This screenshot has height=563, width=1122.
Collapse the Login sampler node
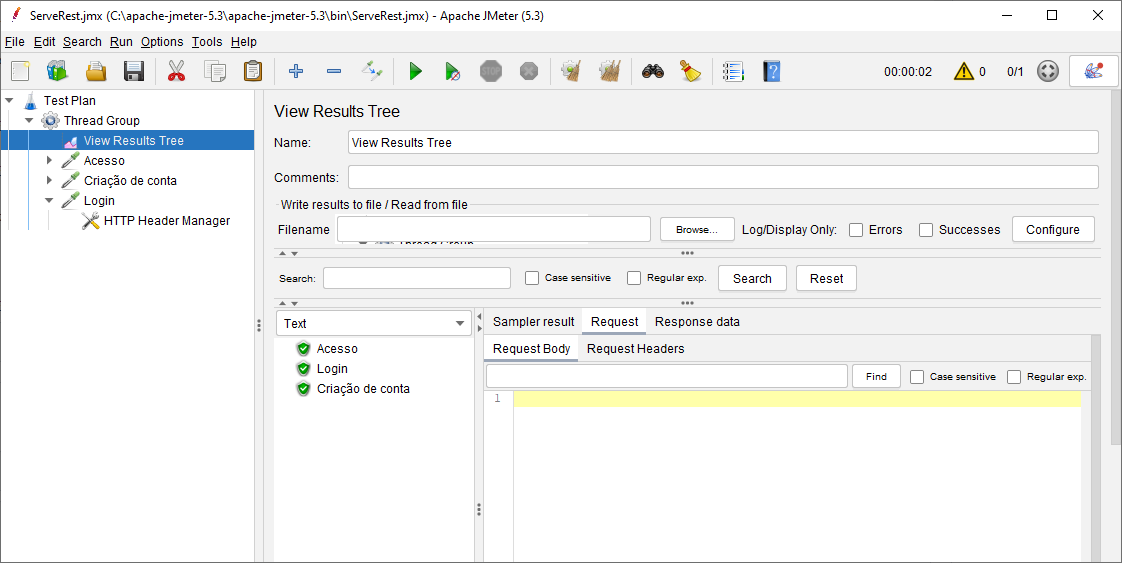click(49, 201)
